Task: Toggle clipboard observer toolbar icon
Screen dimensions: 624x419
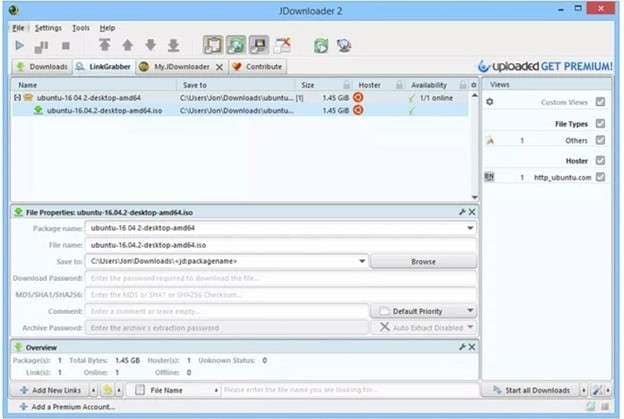Action: [213, 45]
